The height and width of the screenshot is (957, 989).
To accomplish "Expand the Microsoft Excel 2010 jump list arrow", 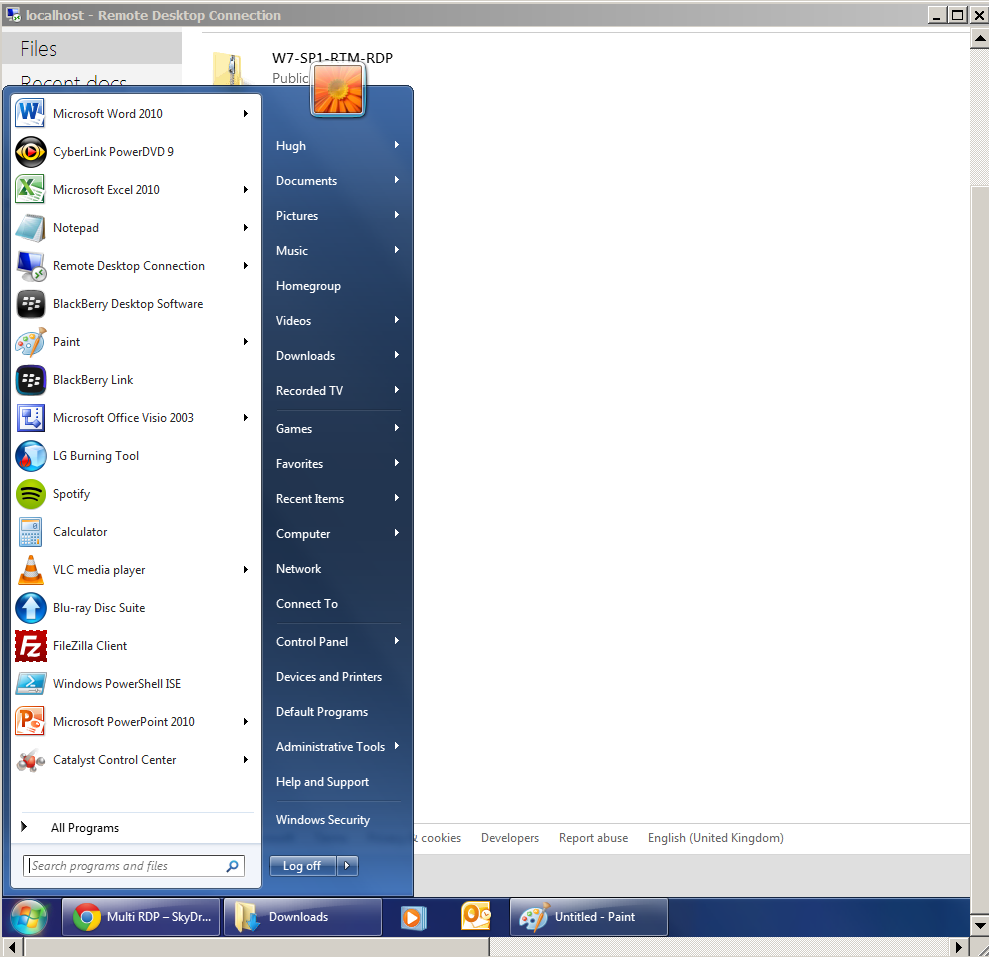I will 245,189.
